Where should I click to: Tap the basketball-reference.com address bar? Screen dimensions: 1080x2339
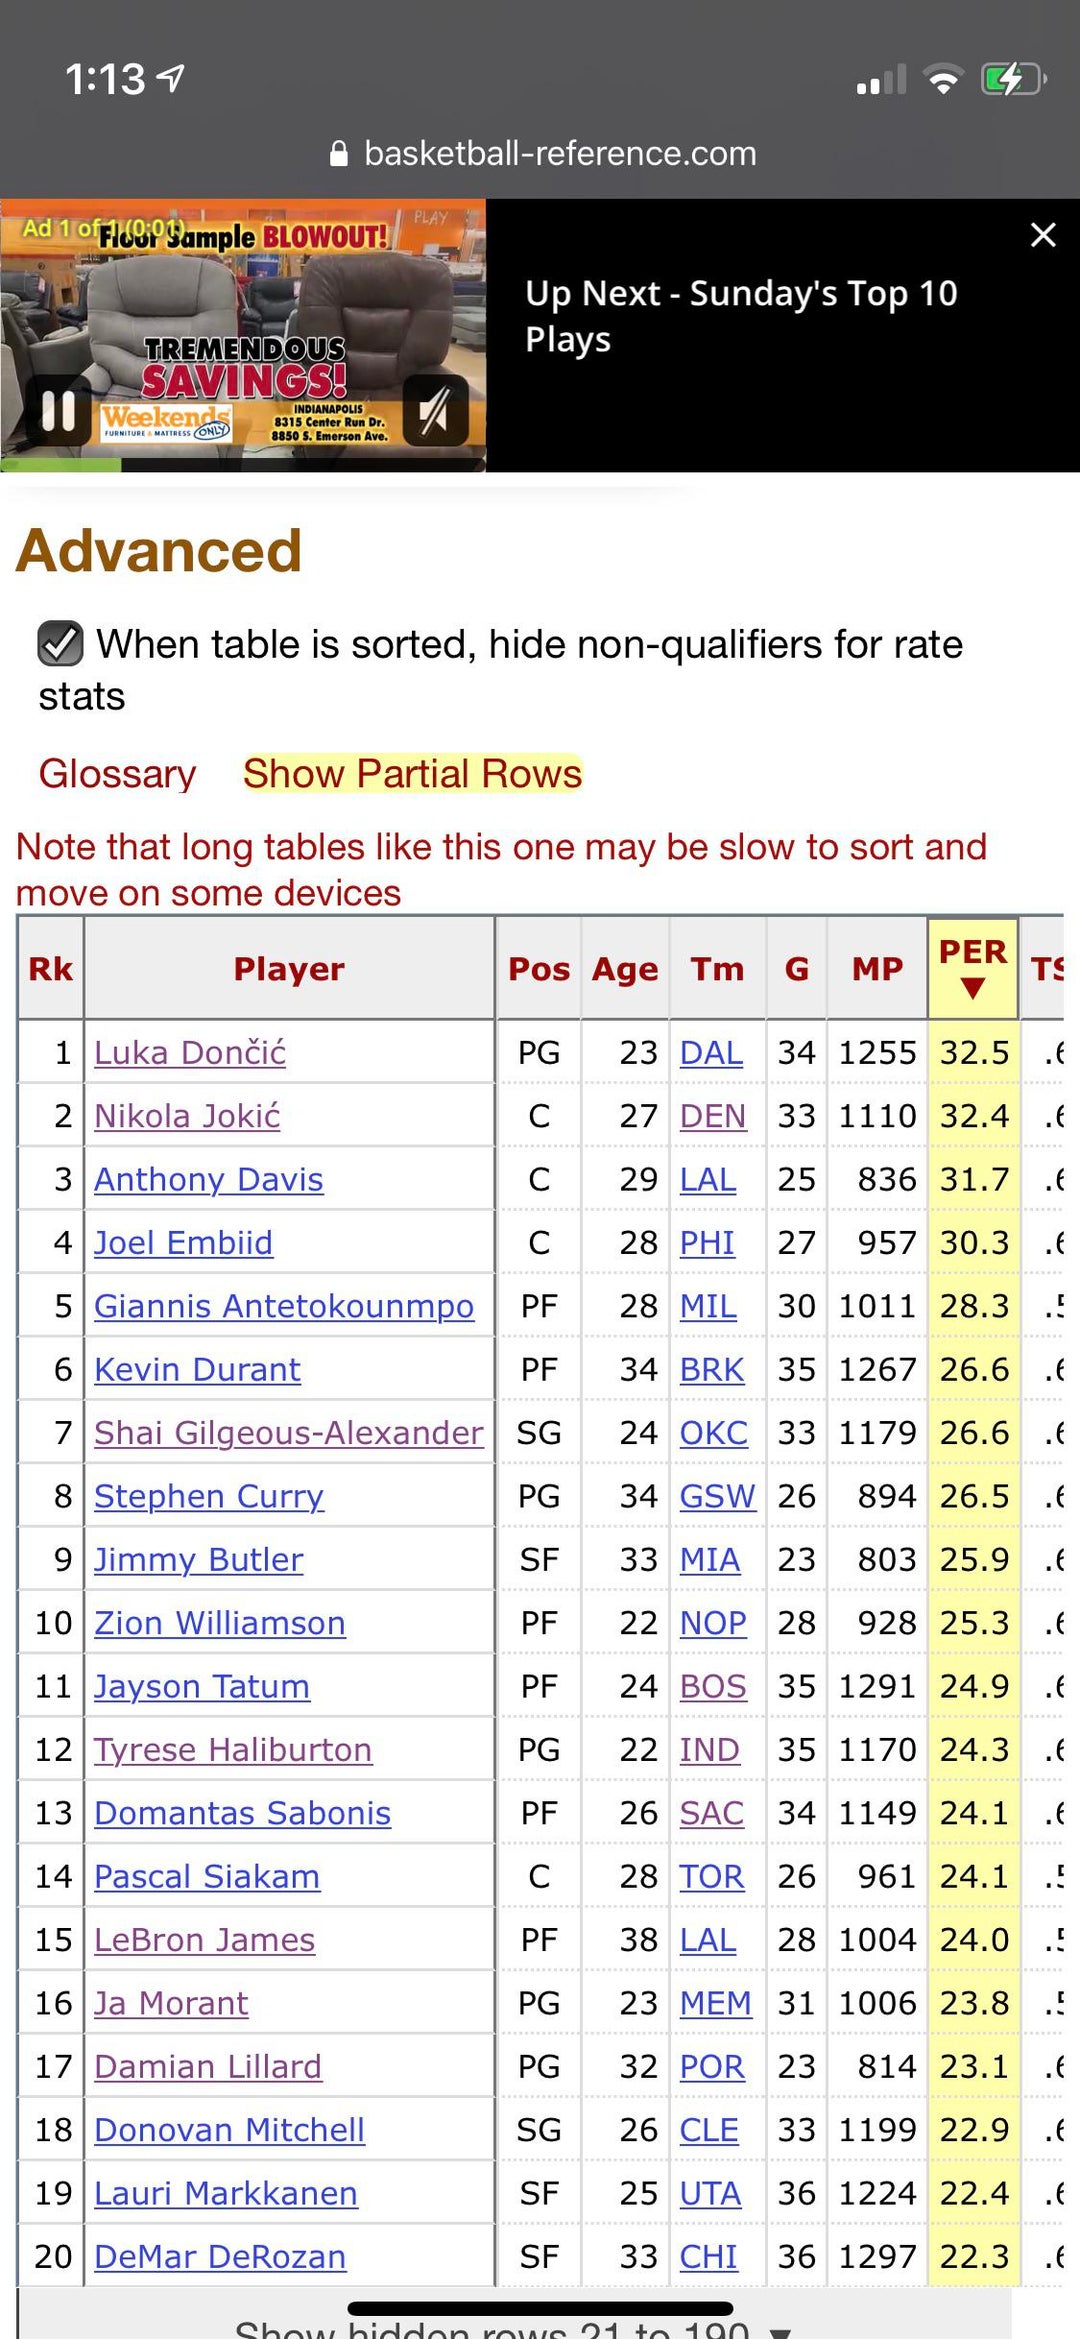click(x=559, y=154)
